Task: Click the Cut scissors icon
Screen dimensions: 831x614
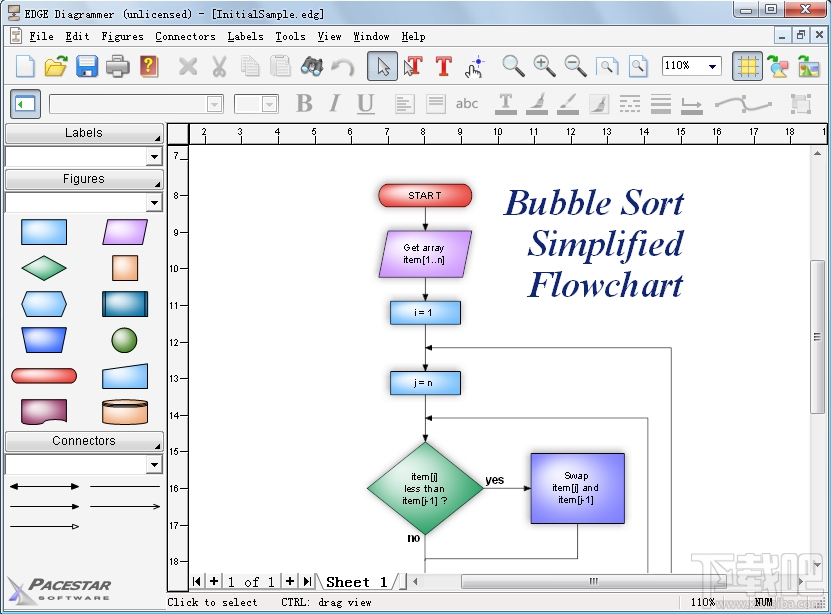Action: click(x=219, y=66)
